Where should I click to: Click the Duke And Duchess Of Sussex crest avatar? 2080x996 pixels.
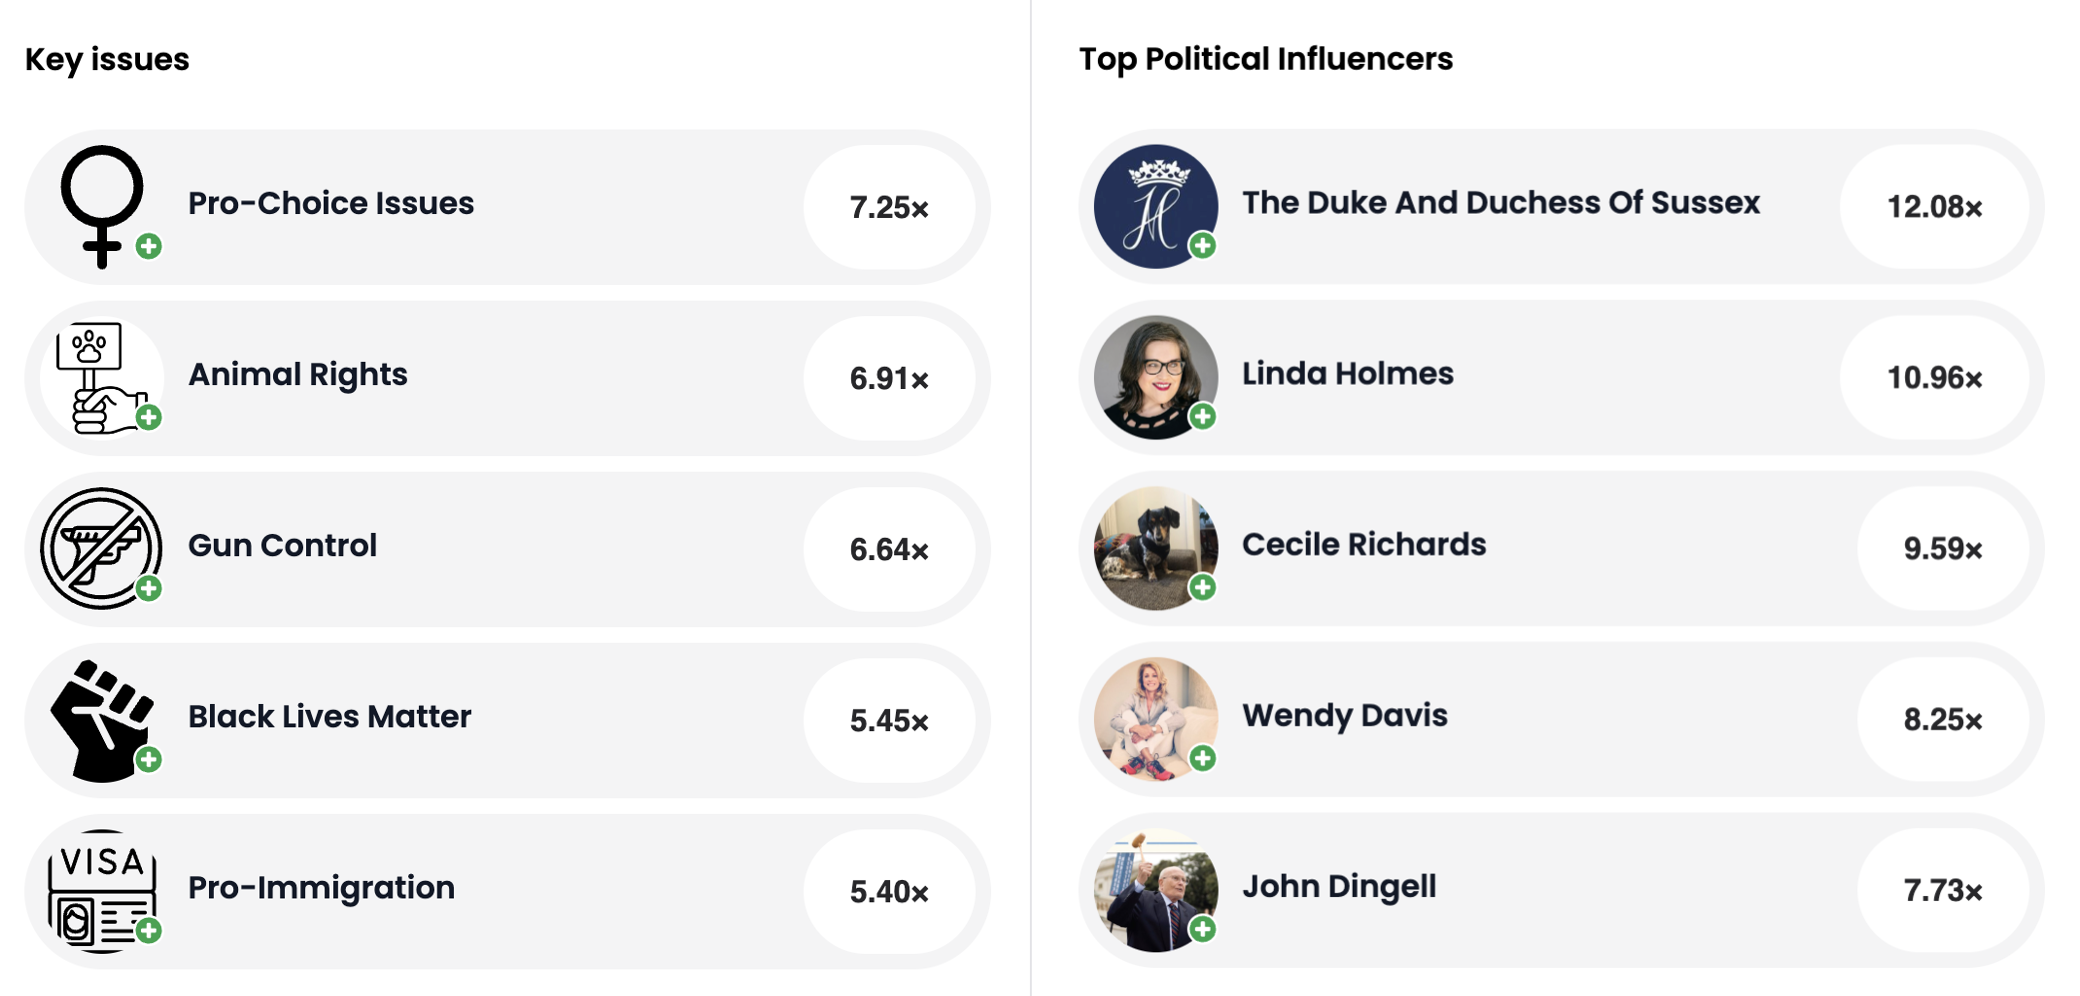(x=1156, y=206)
